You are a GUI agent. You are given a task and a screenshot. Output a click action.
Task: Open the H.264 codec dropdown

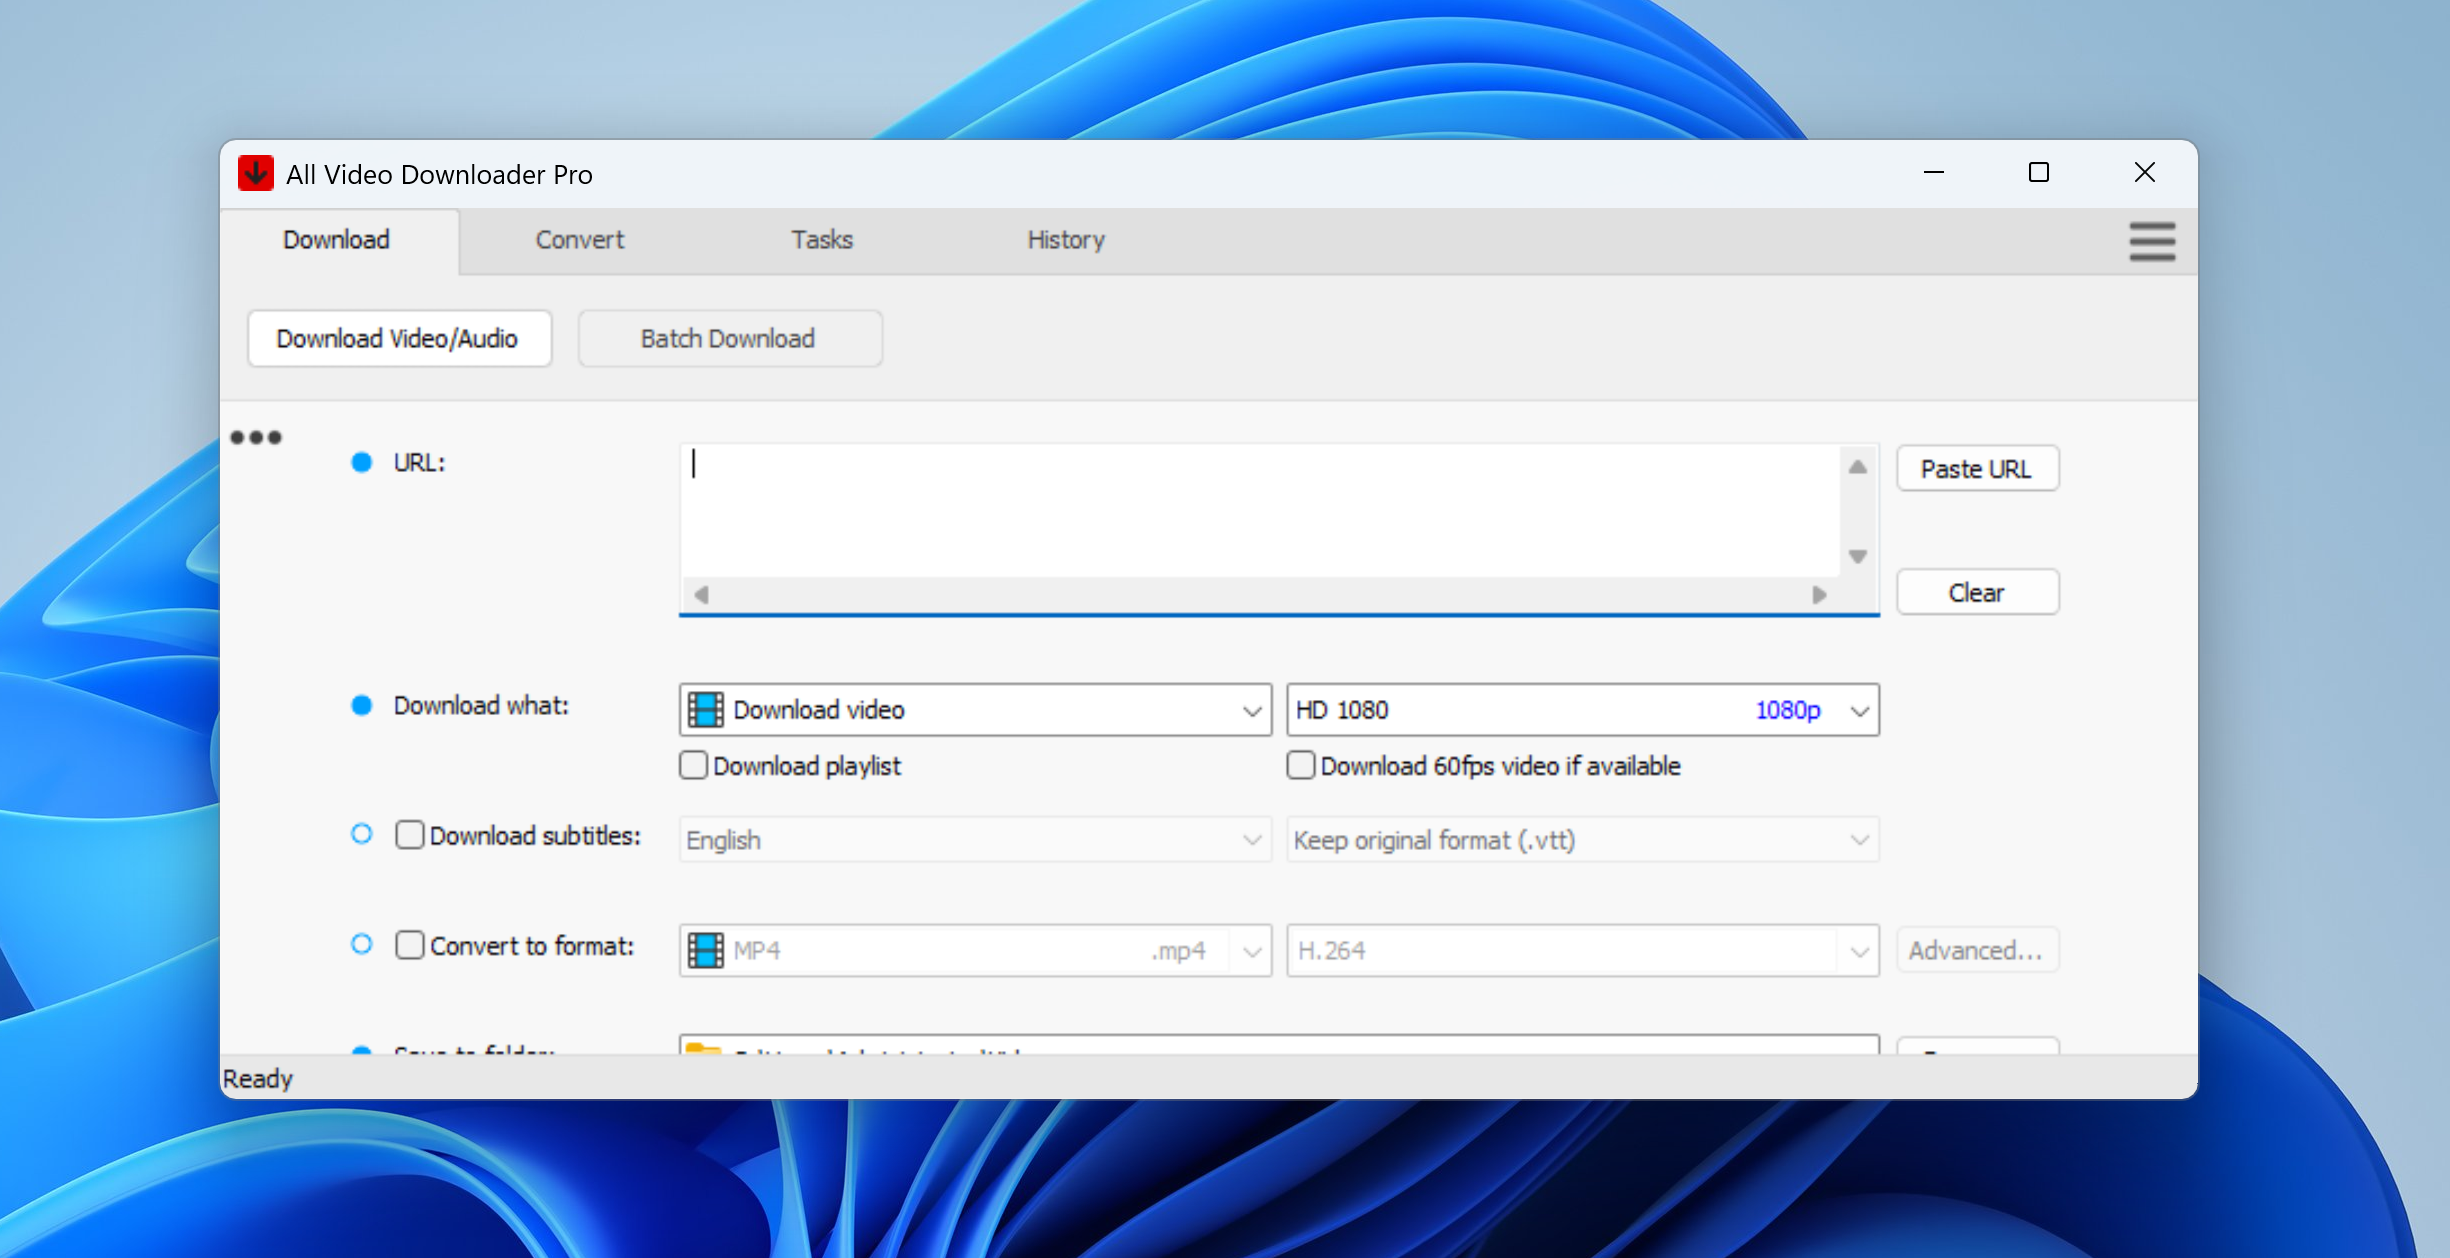[1583, 950]
